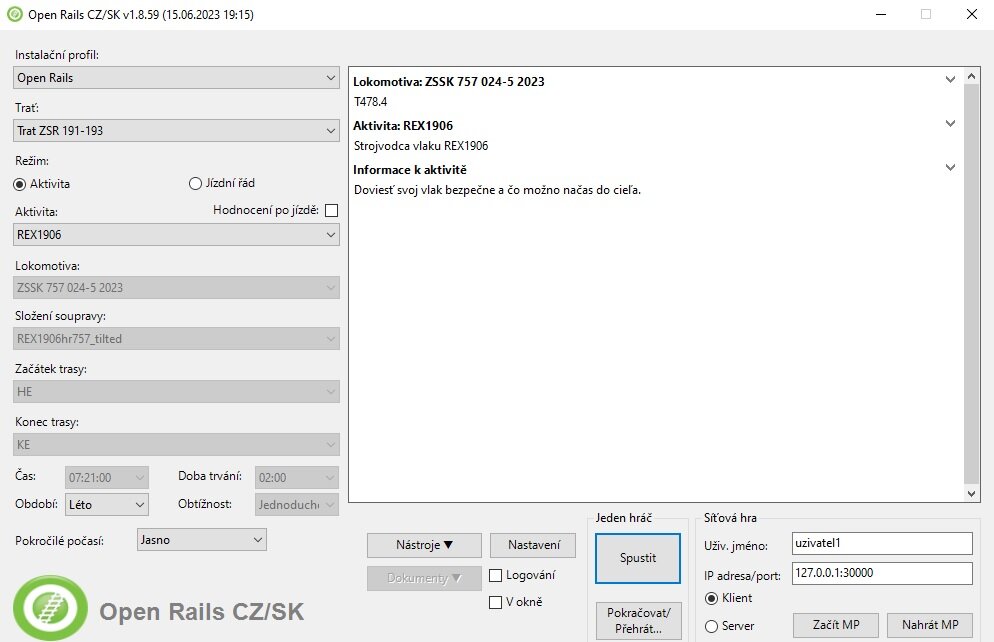Screen dimensions: 994x642
Task: Open the Instalační profil dropdown
Action: click(177, 78)
